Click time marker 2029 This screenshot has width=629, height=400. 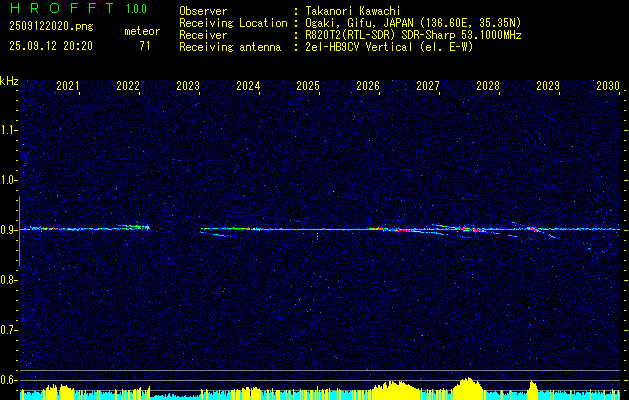pos(548,85)
